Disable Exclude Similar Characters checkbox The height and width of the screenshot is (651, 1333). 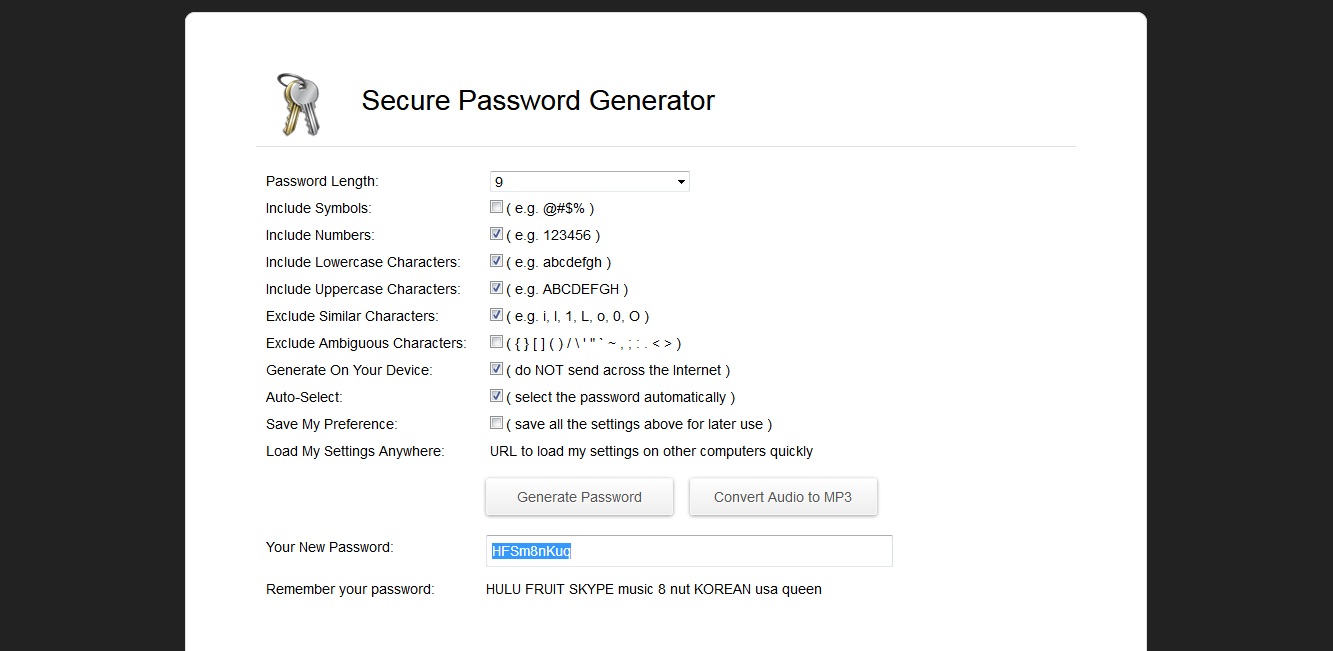tap(497, 316)
